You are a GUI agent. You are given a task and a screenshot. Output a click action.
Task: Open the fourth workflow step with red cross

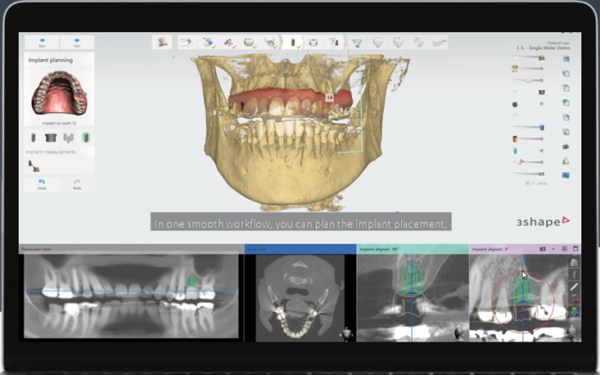(229, 42)
